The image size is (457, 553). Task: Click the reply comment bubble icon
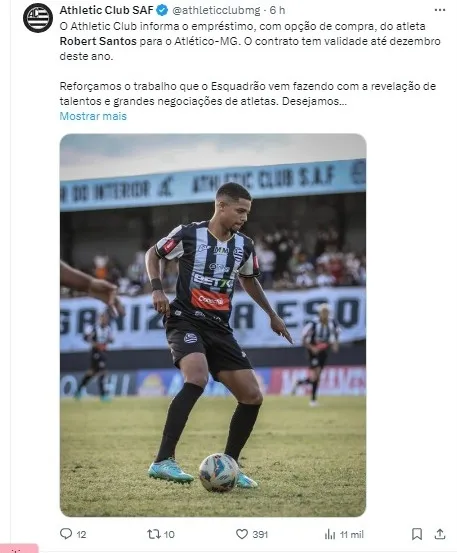pyautogui.click(x=66, y=534)
